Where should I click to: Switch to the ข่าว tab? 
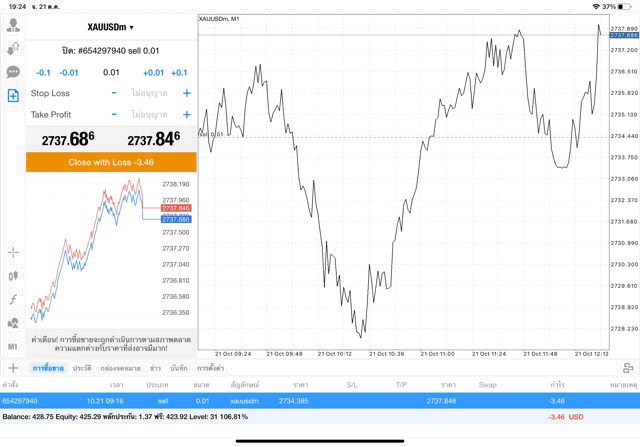pos(154,368)
